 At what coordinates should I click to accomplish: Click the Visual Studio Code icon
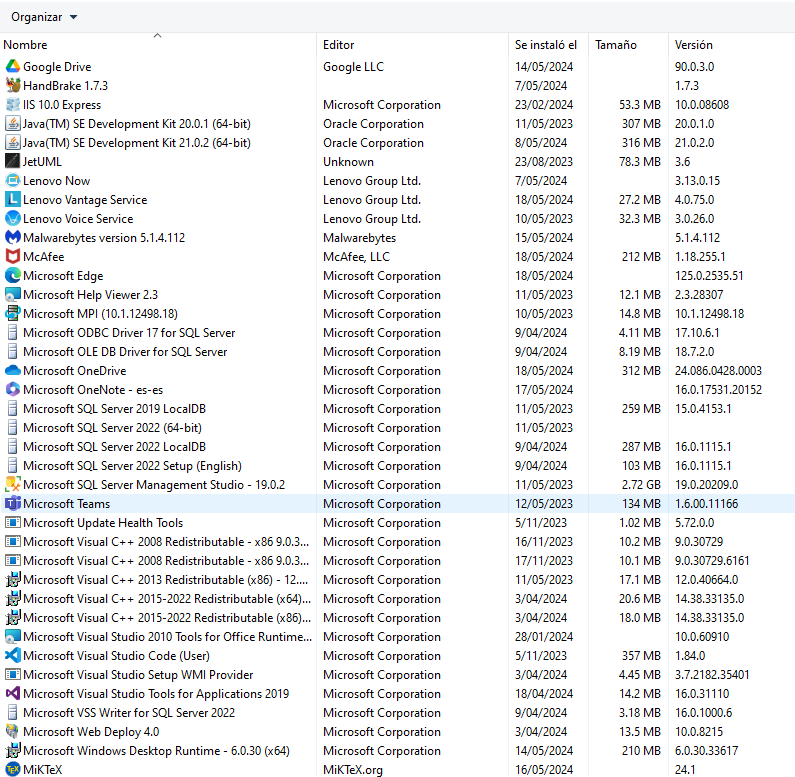click(x=13, y=655)
